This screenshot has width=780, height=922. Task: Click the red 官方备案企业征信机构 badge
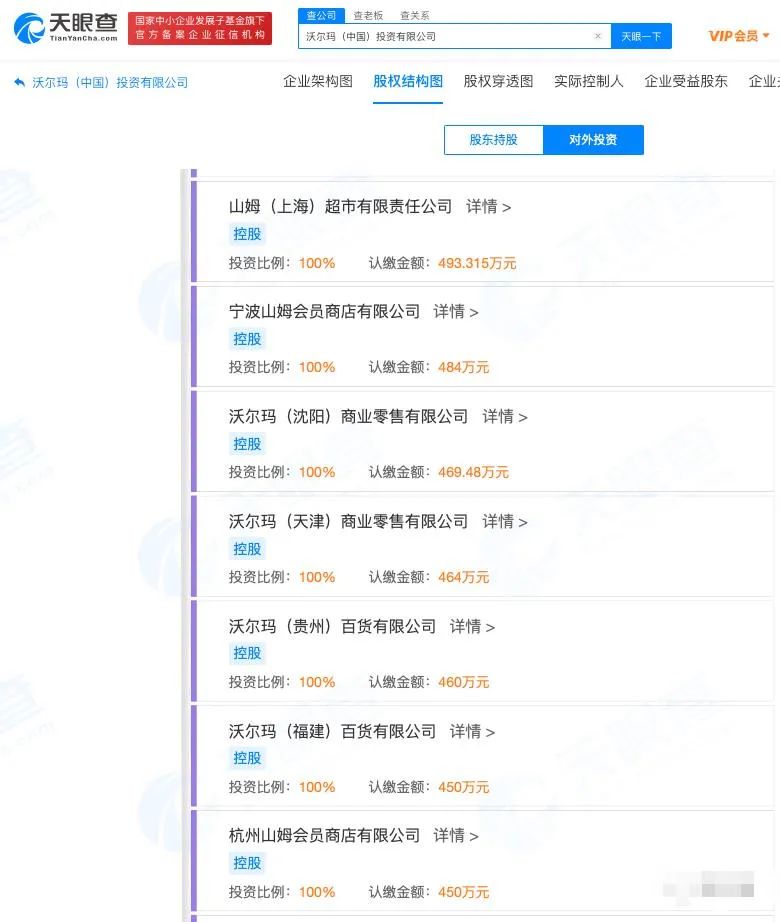(200, 28)
